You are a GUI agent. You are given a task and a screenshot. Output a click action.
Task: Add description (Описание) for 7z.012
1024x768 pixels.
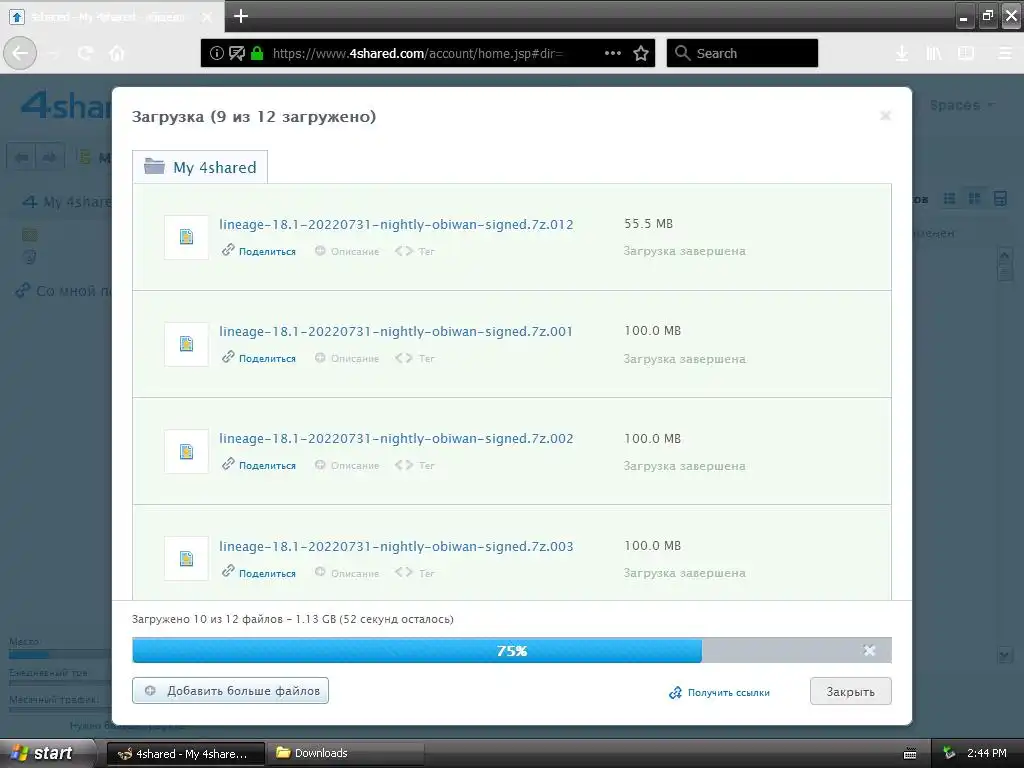coord(347,251)
